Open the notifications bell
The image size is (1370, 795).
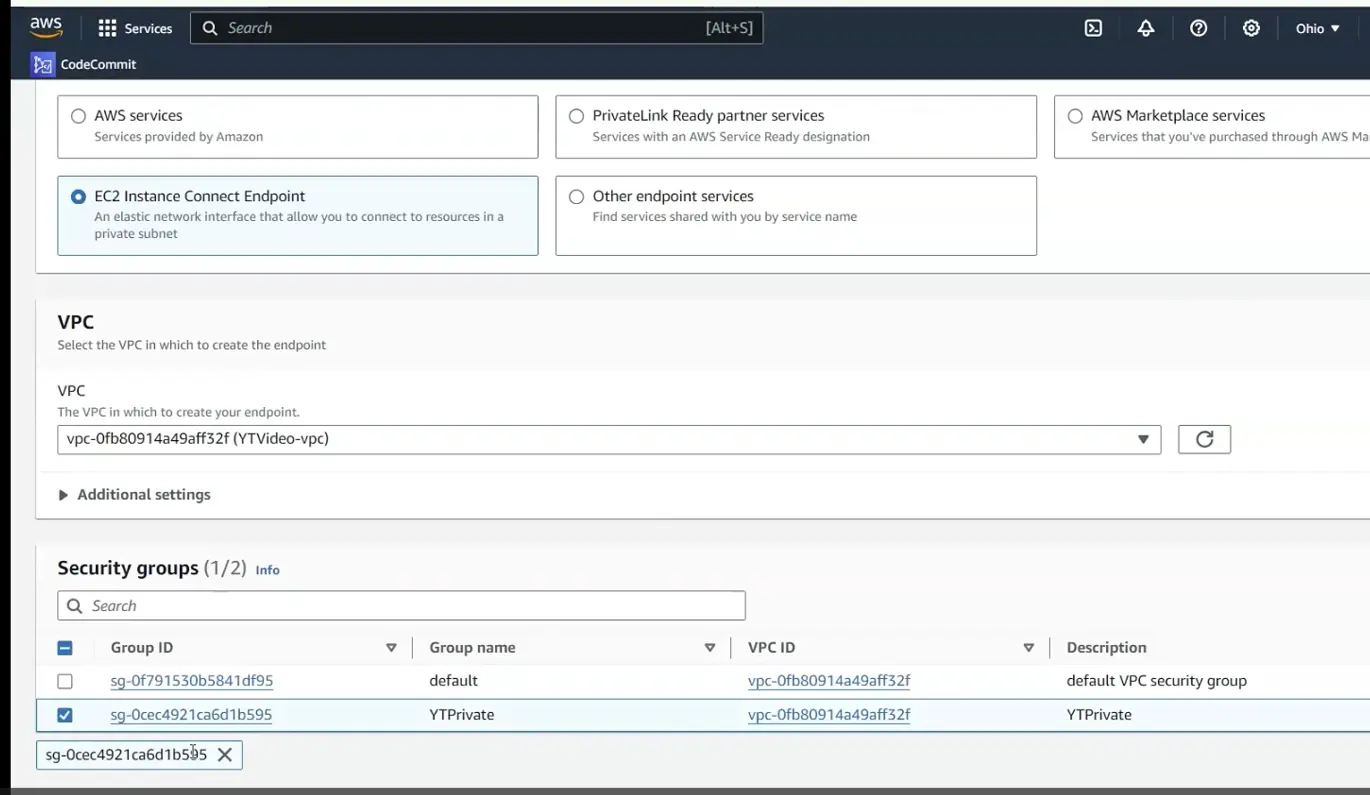tap(1145, 28)
